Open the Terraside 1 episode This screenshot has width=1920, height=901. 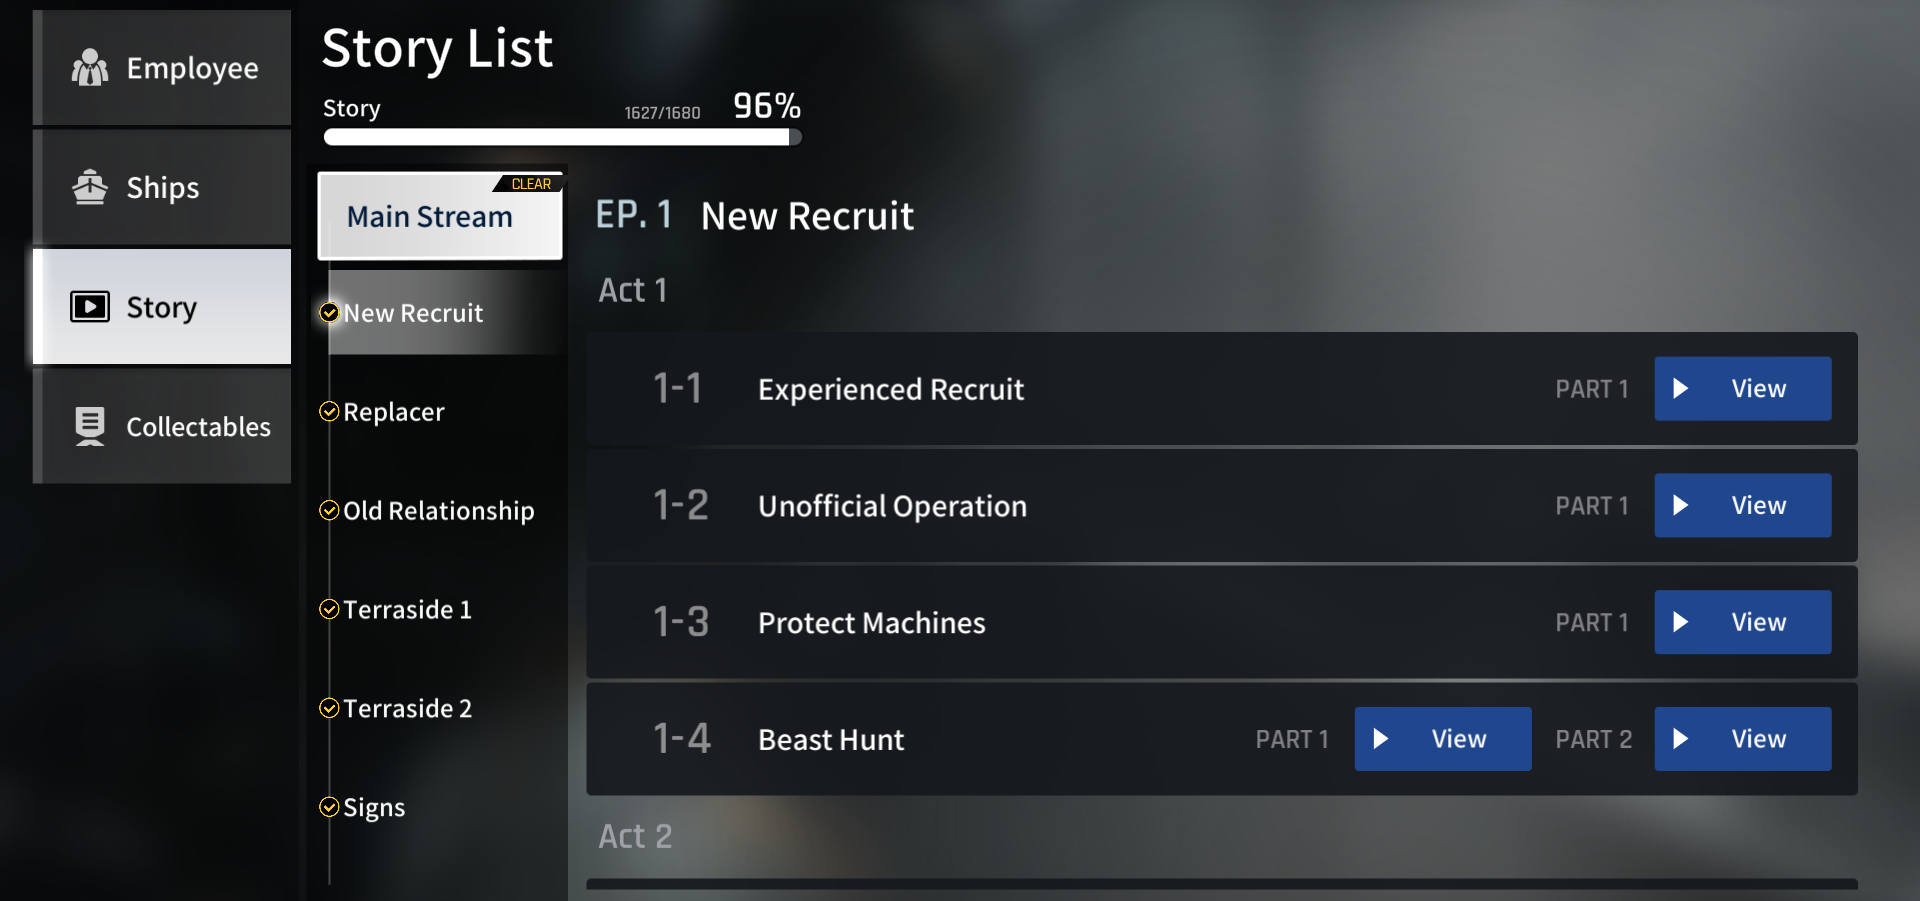407,610
